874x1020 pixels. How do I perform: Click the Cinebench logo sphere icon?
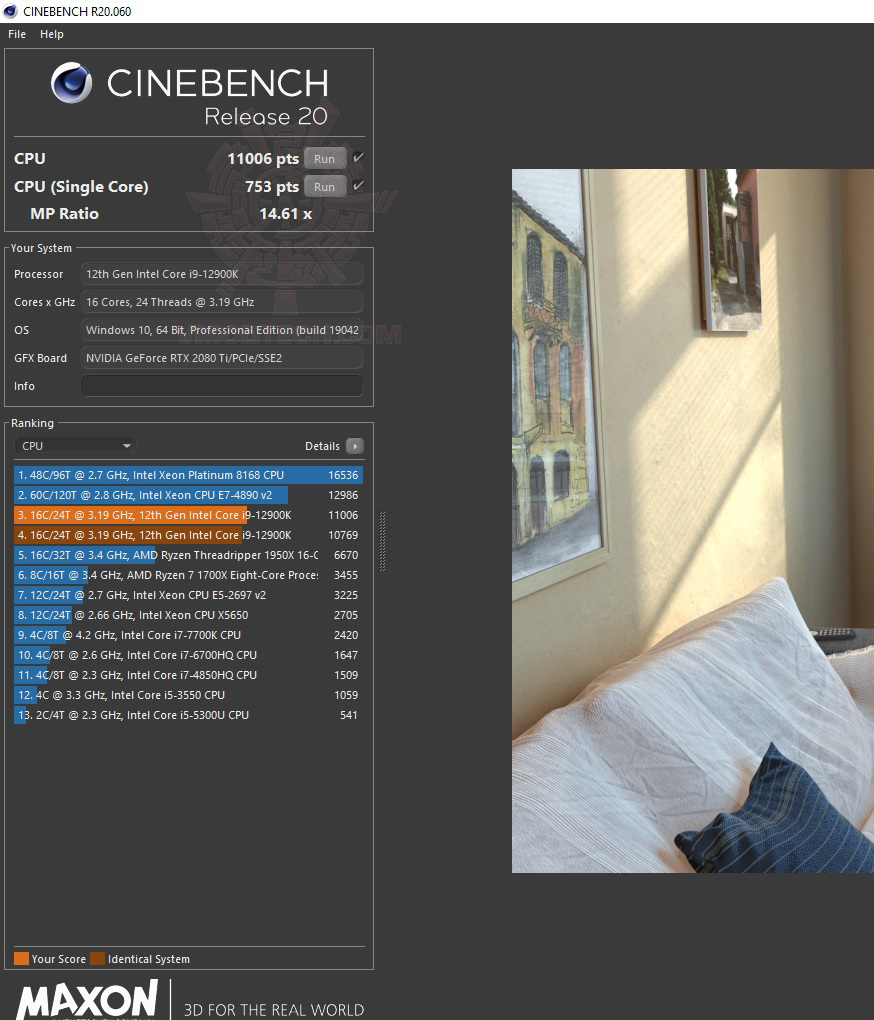72,83
